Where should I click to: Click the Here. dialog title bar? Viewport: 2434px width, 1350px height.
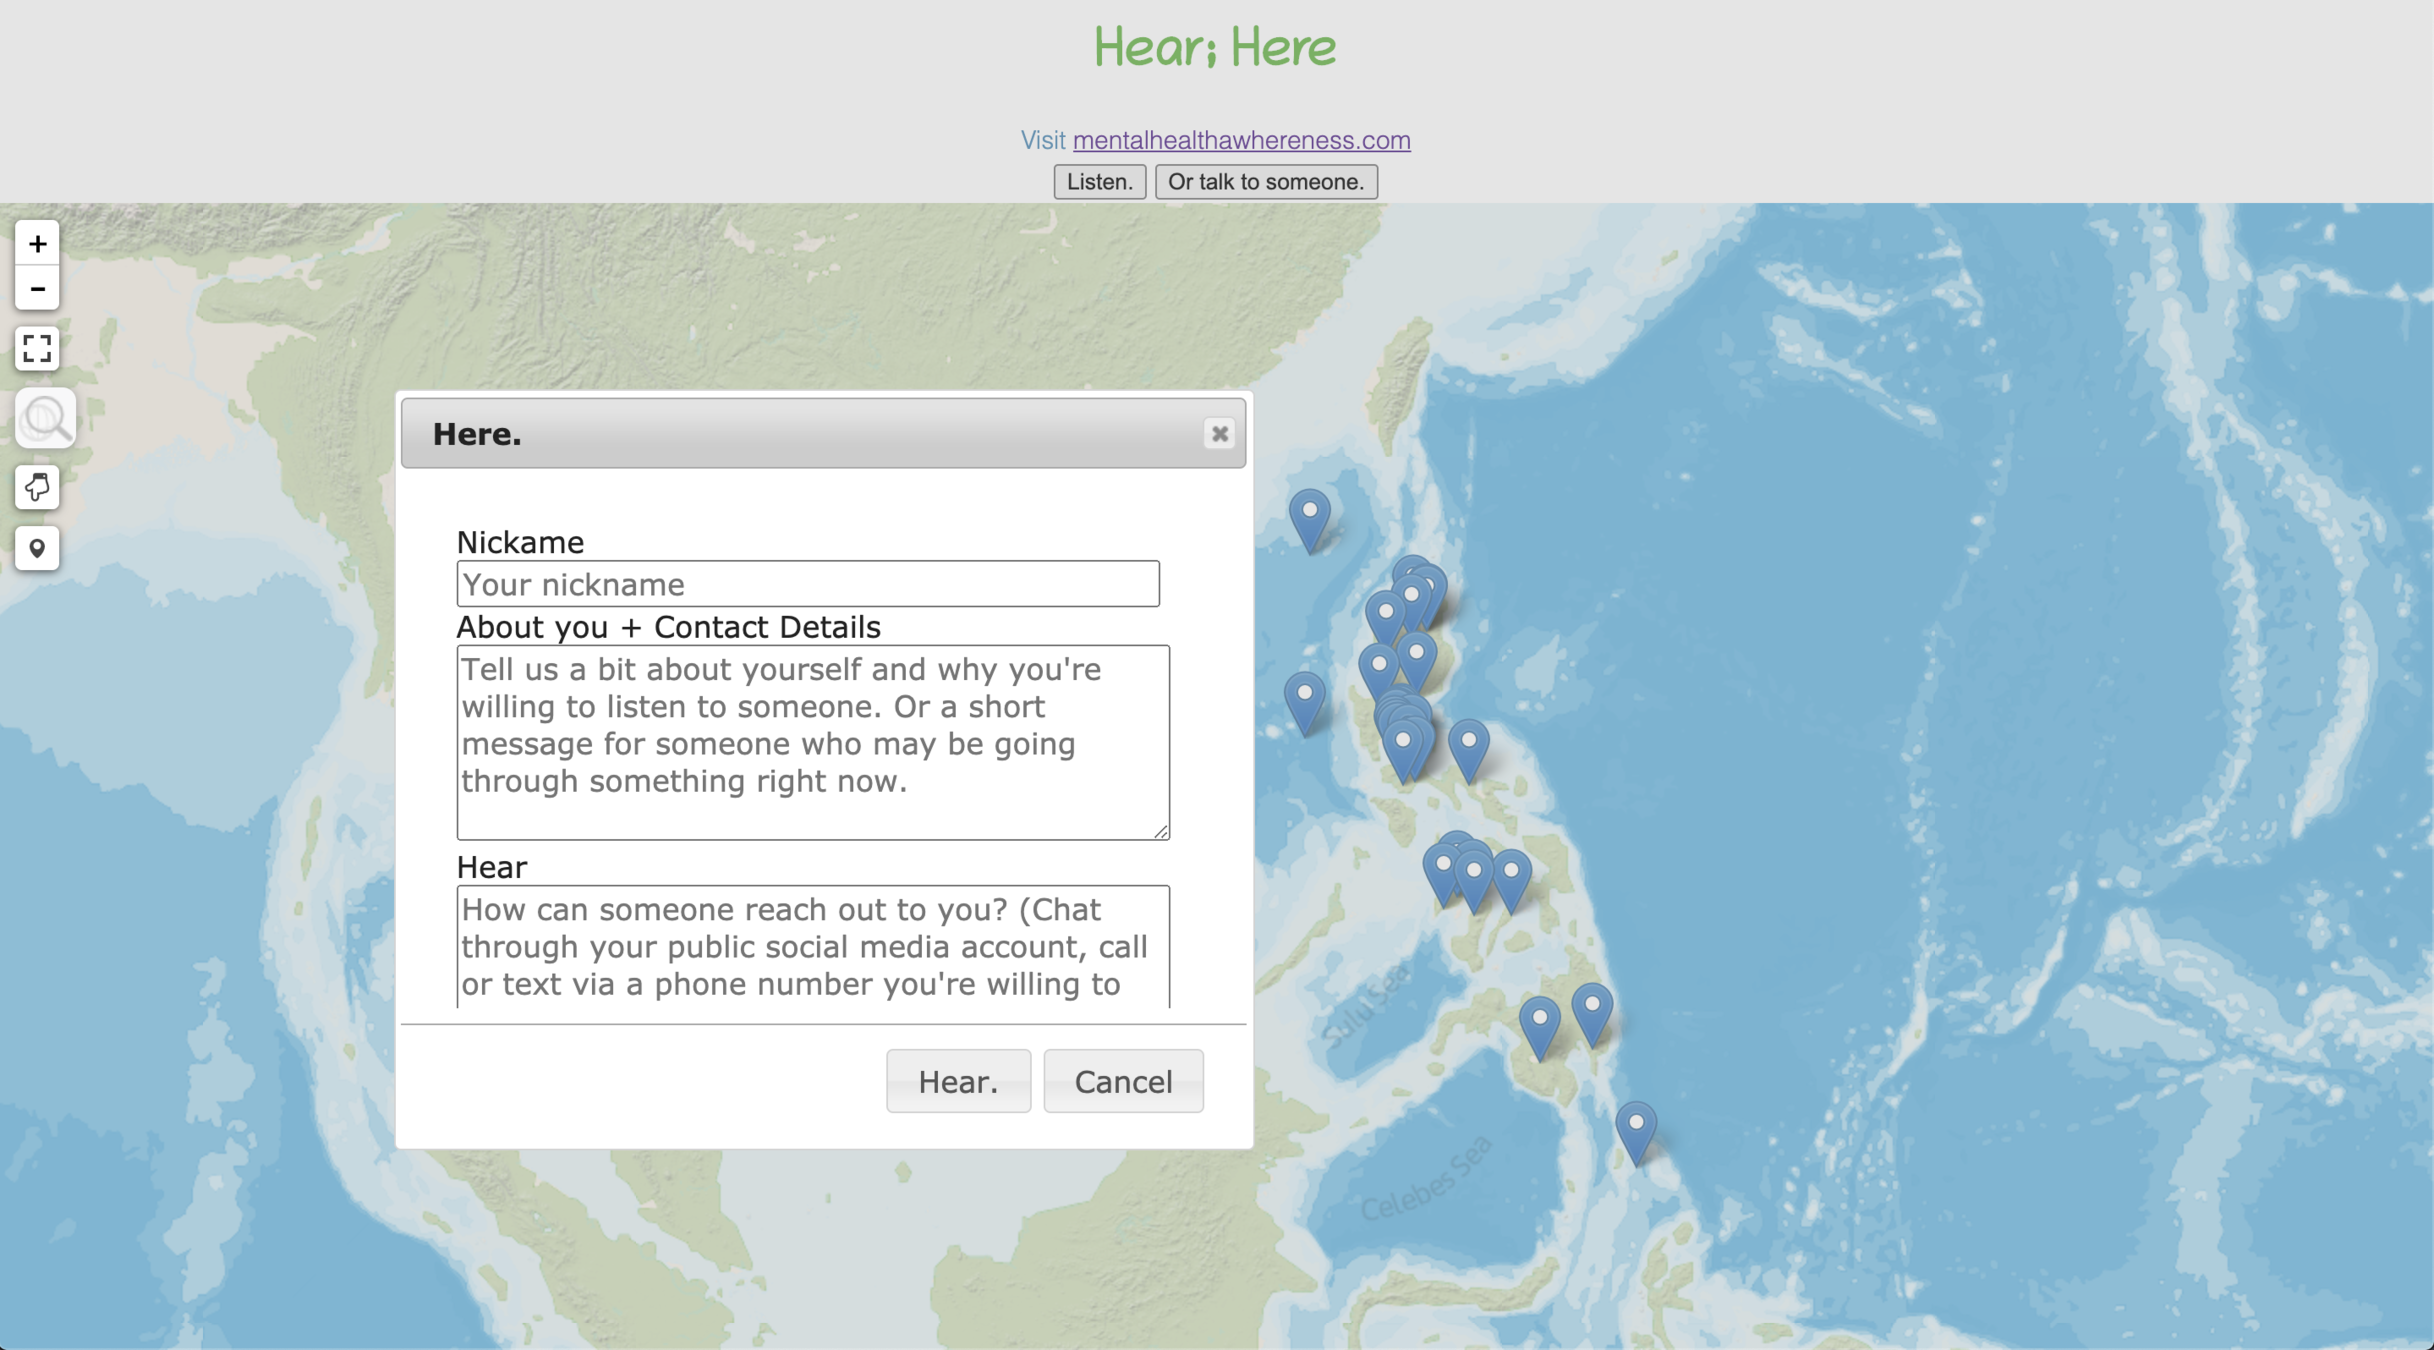coord(800,434)
